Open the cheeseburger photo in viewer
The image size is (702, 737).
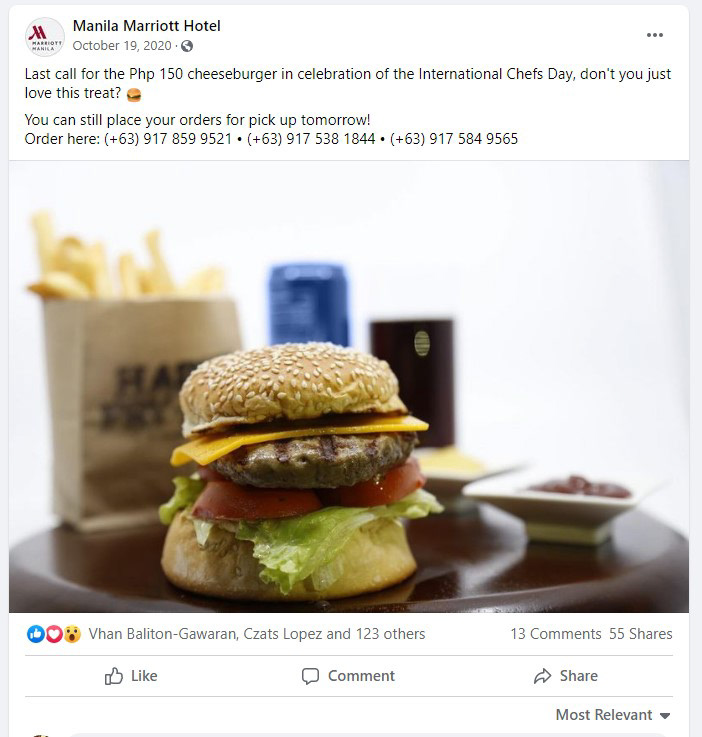click(x=349, y=386)
